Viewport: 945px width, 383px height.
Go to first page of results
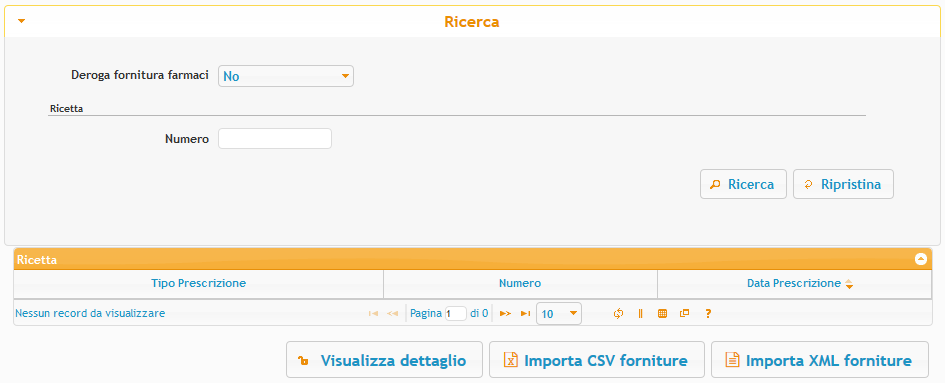(373, 314)
